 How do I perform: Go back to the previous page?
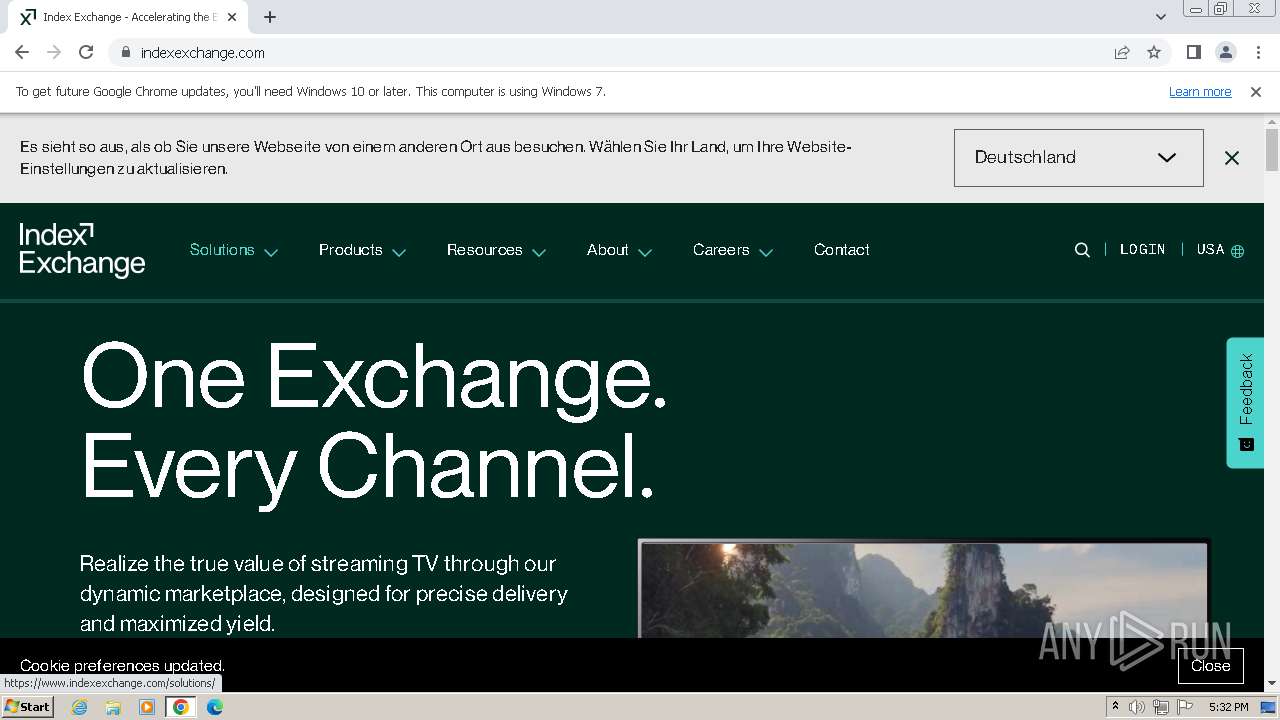[x=22, y=52]
